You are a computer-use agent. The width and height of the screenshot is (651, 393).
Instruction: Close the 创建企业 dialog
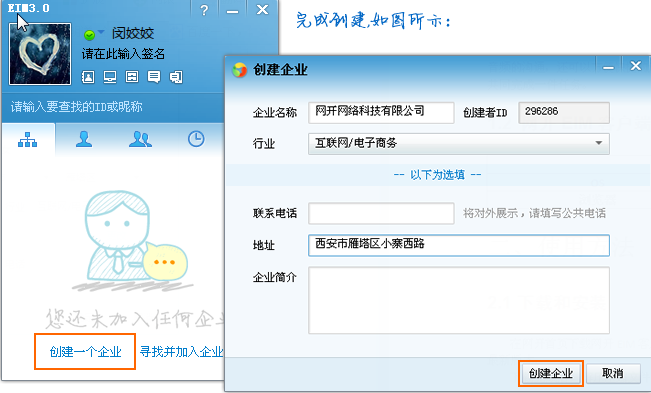pos(636,66)
